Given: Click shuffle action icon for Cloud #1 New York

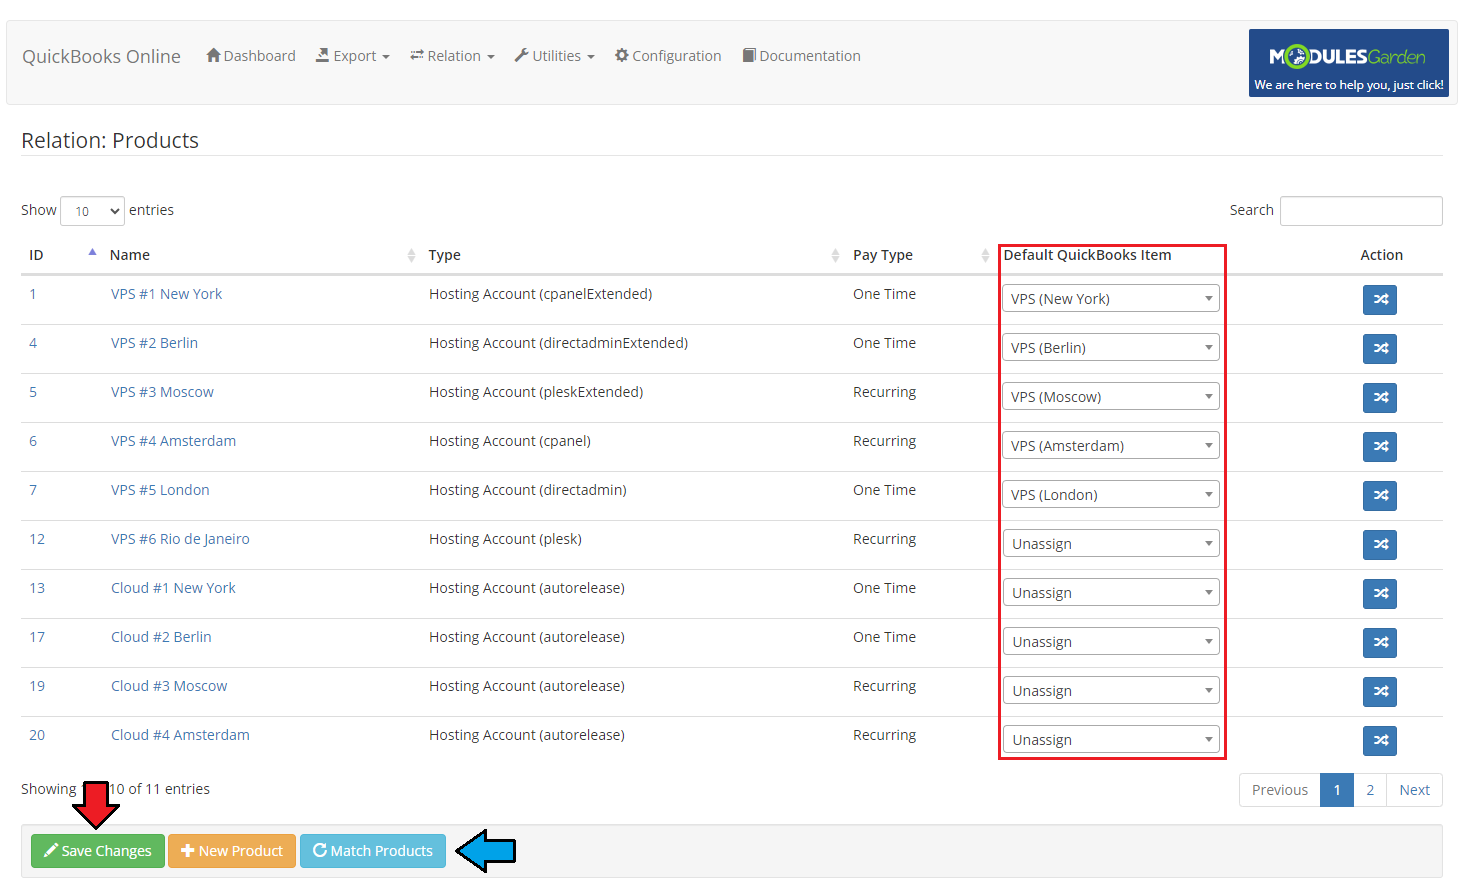Looking at the screenshot, I should (x=1379, y=593).
